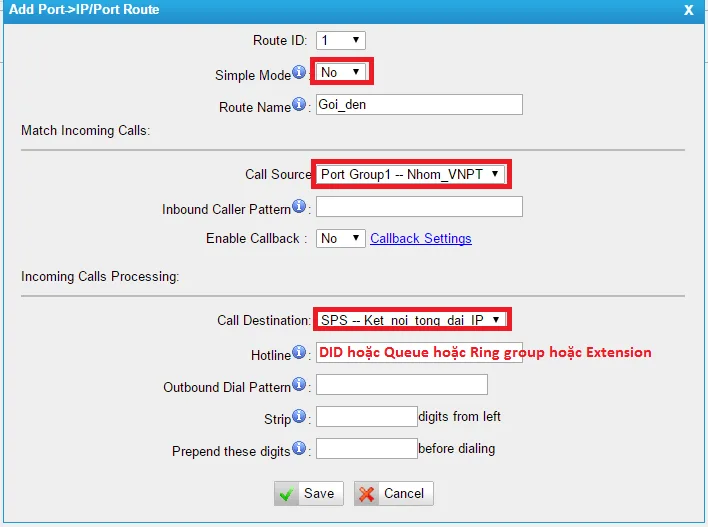Focus the Inbound Caller Pattern field
Screen dimensions: 708x527
click(x=419, y=207)
